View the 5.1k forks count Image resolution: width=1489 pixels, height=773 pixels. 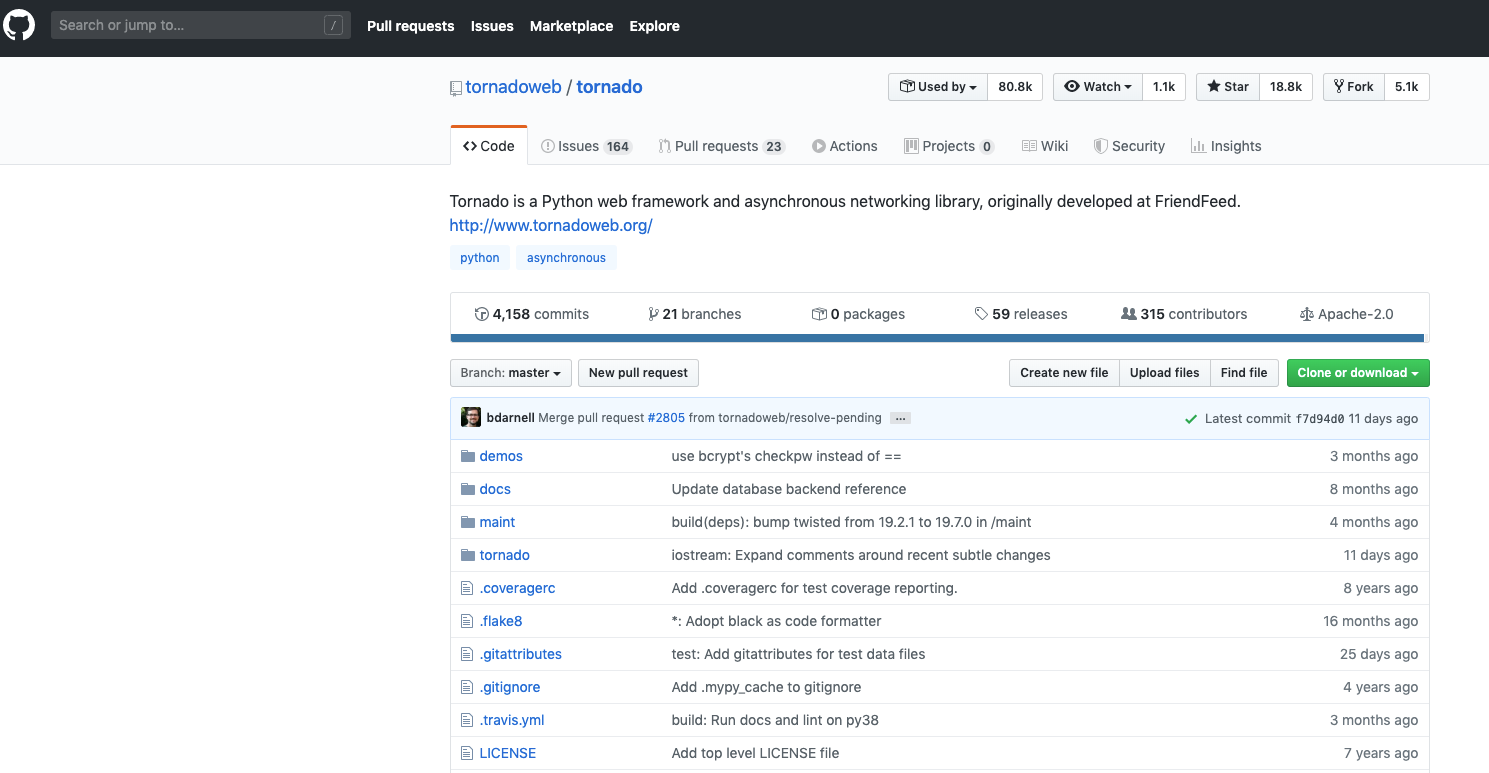click(x=1407, y=87)
